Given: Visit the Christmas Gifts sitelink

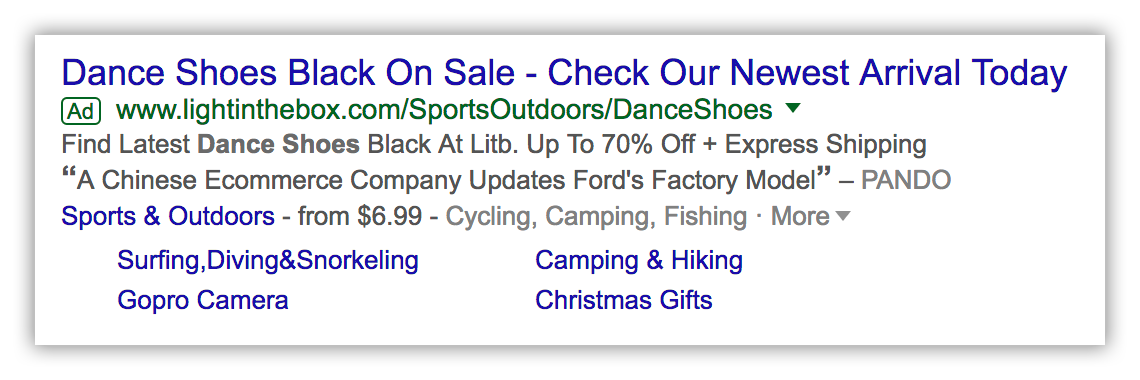Looking at the screenshot, I should point(624,300).
